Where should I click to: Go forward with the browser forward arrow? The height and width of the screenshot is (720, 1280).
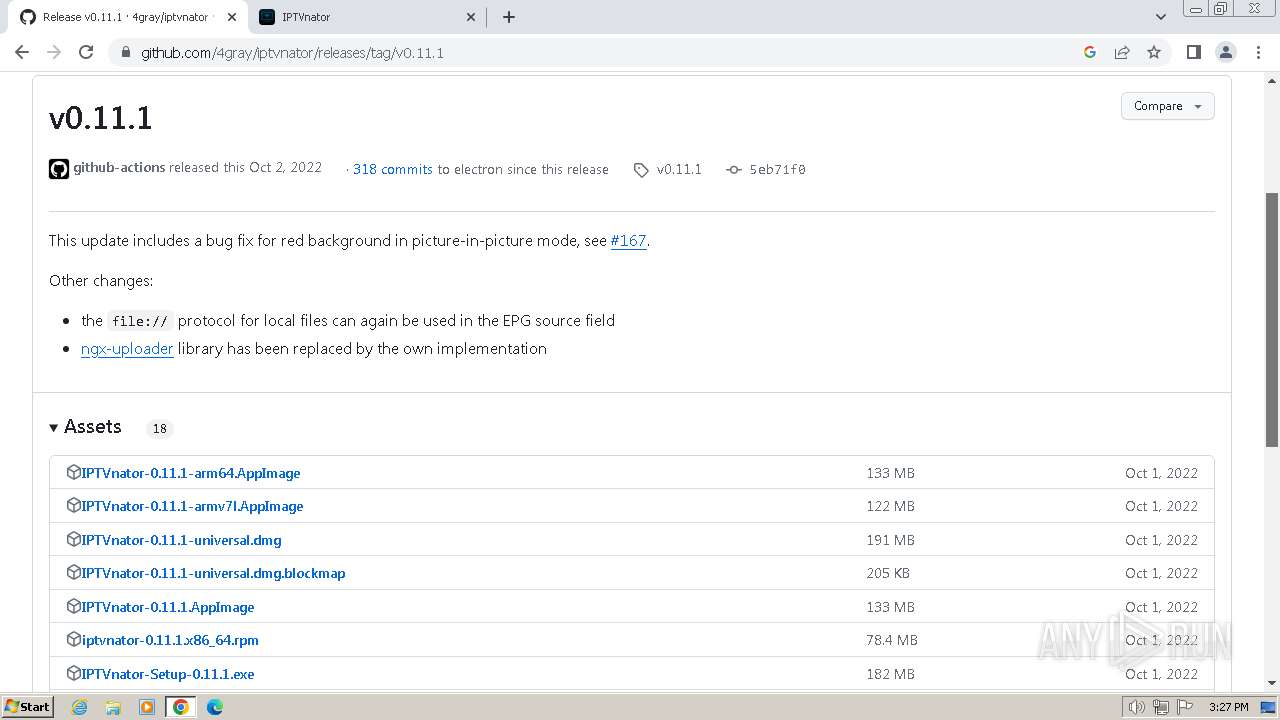[54, 52]
